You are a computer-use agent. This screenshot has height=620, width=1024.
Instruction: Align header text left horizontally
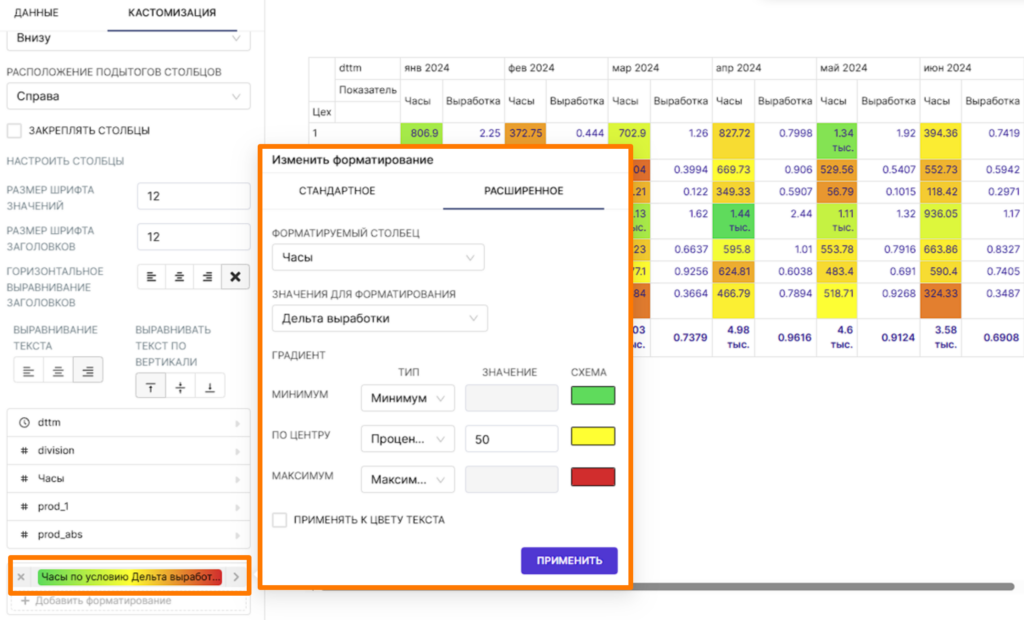tap(152, 277)
